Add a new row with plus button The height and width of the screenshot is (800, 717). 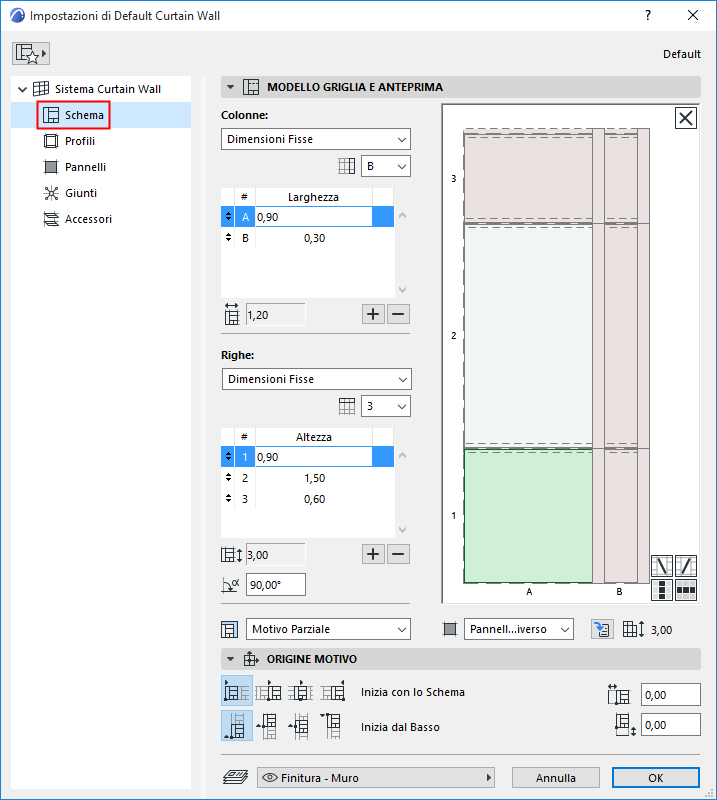[x=373, y=554]
